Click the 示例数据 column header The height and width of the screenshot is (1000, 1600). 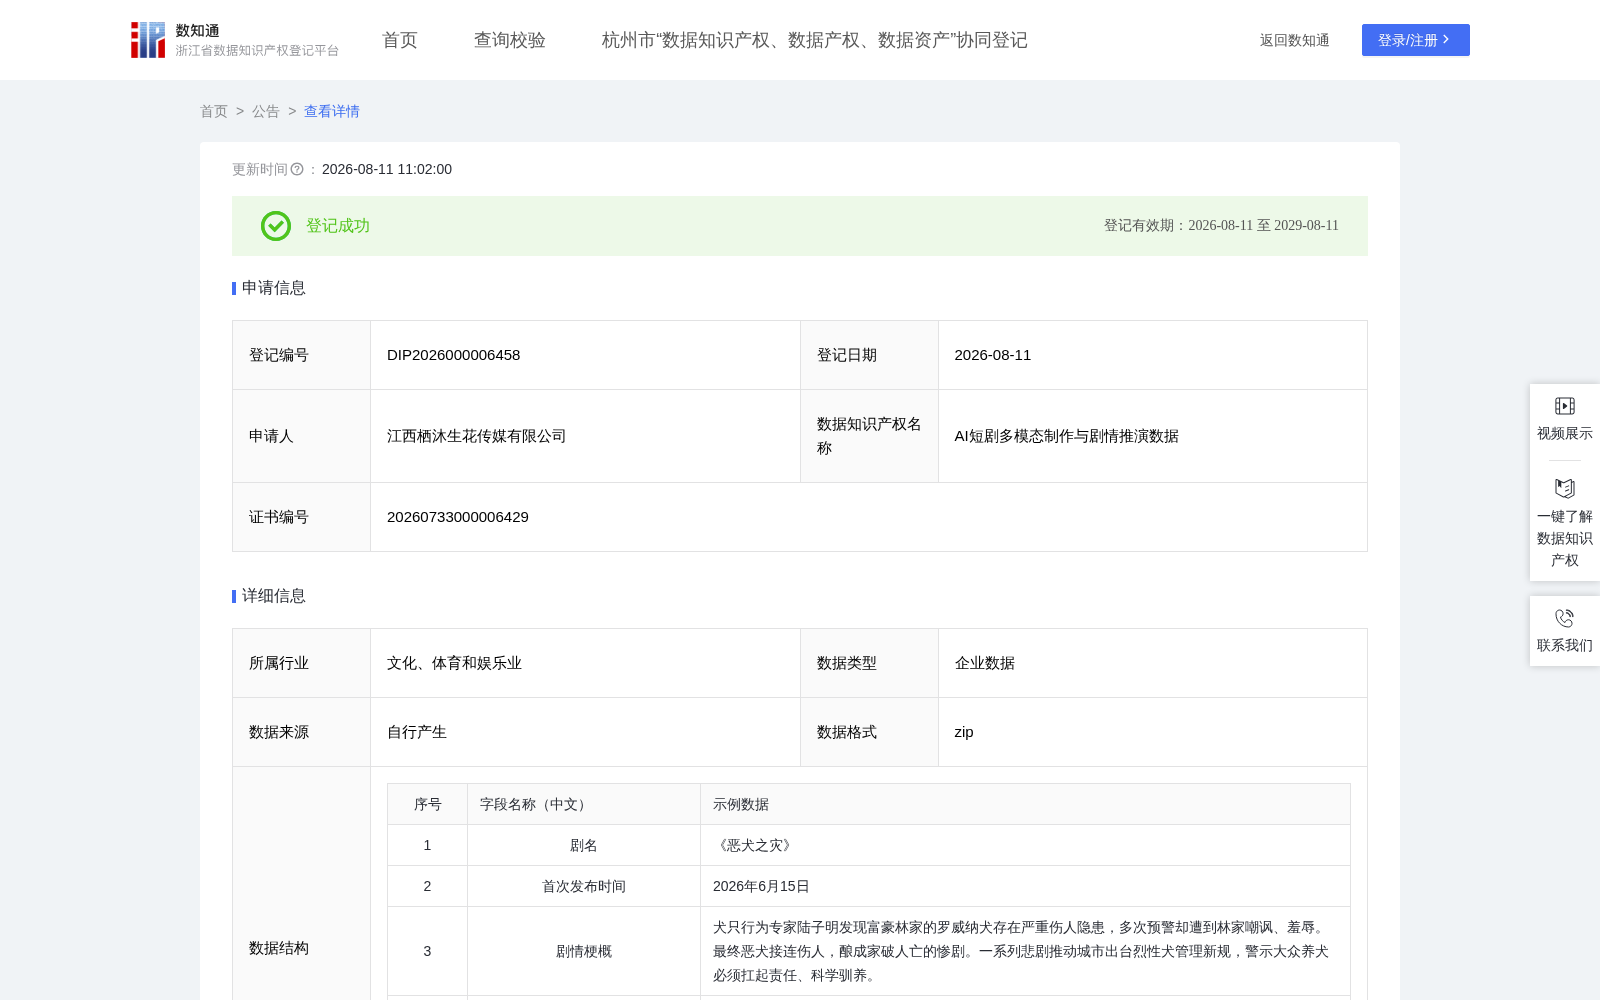pyautogui.click(x=1025, y=804)
